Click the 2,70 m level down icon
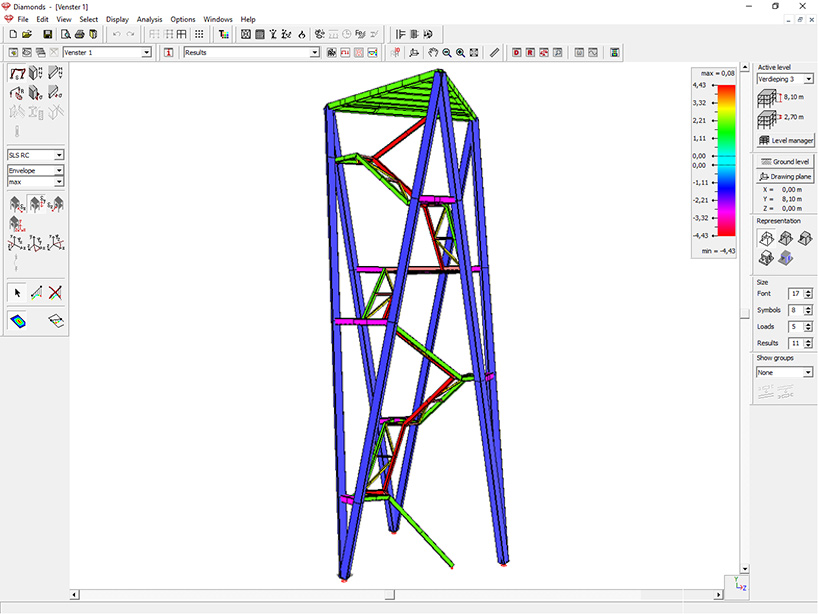This screenshot has width=818, height=614. [x=767, y=118]
